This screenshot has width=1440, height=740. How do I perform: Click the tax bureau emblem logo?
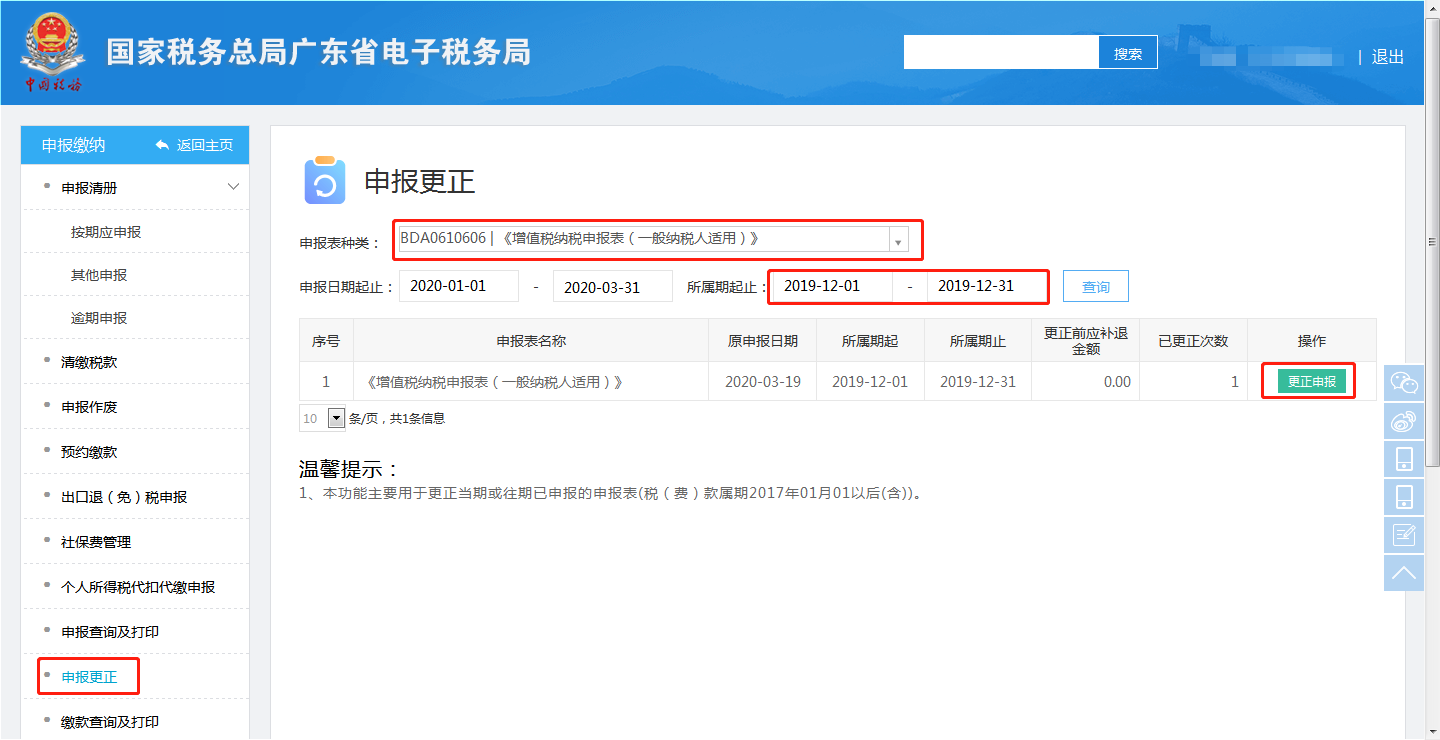[x=50, y=51]
